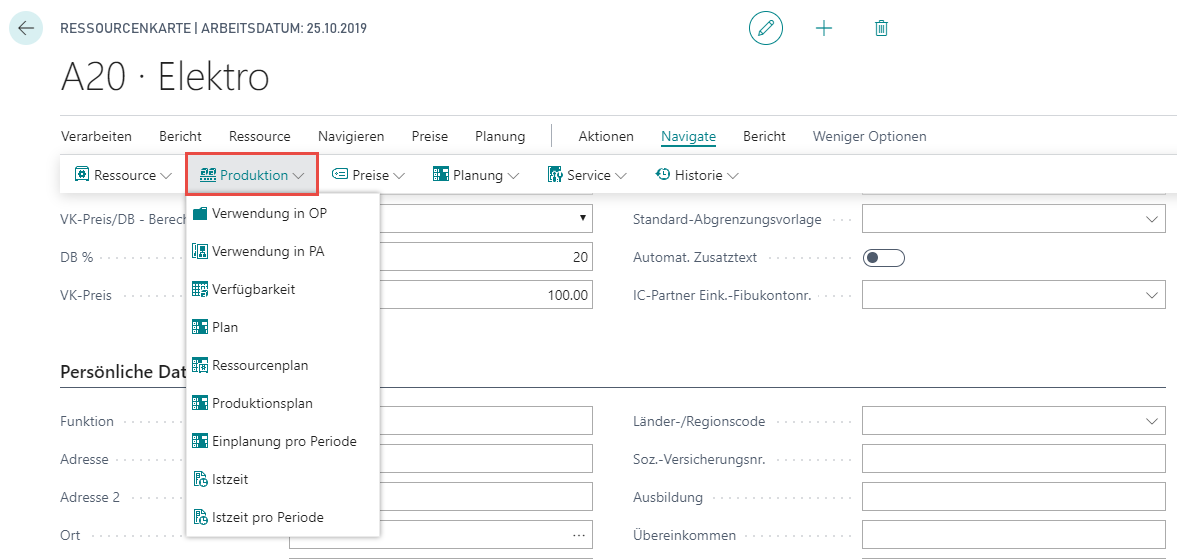Click the Plan menu icon
Viewport: 1177px width, 559px height.
(x=200, y=327)
